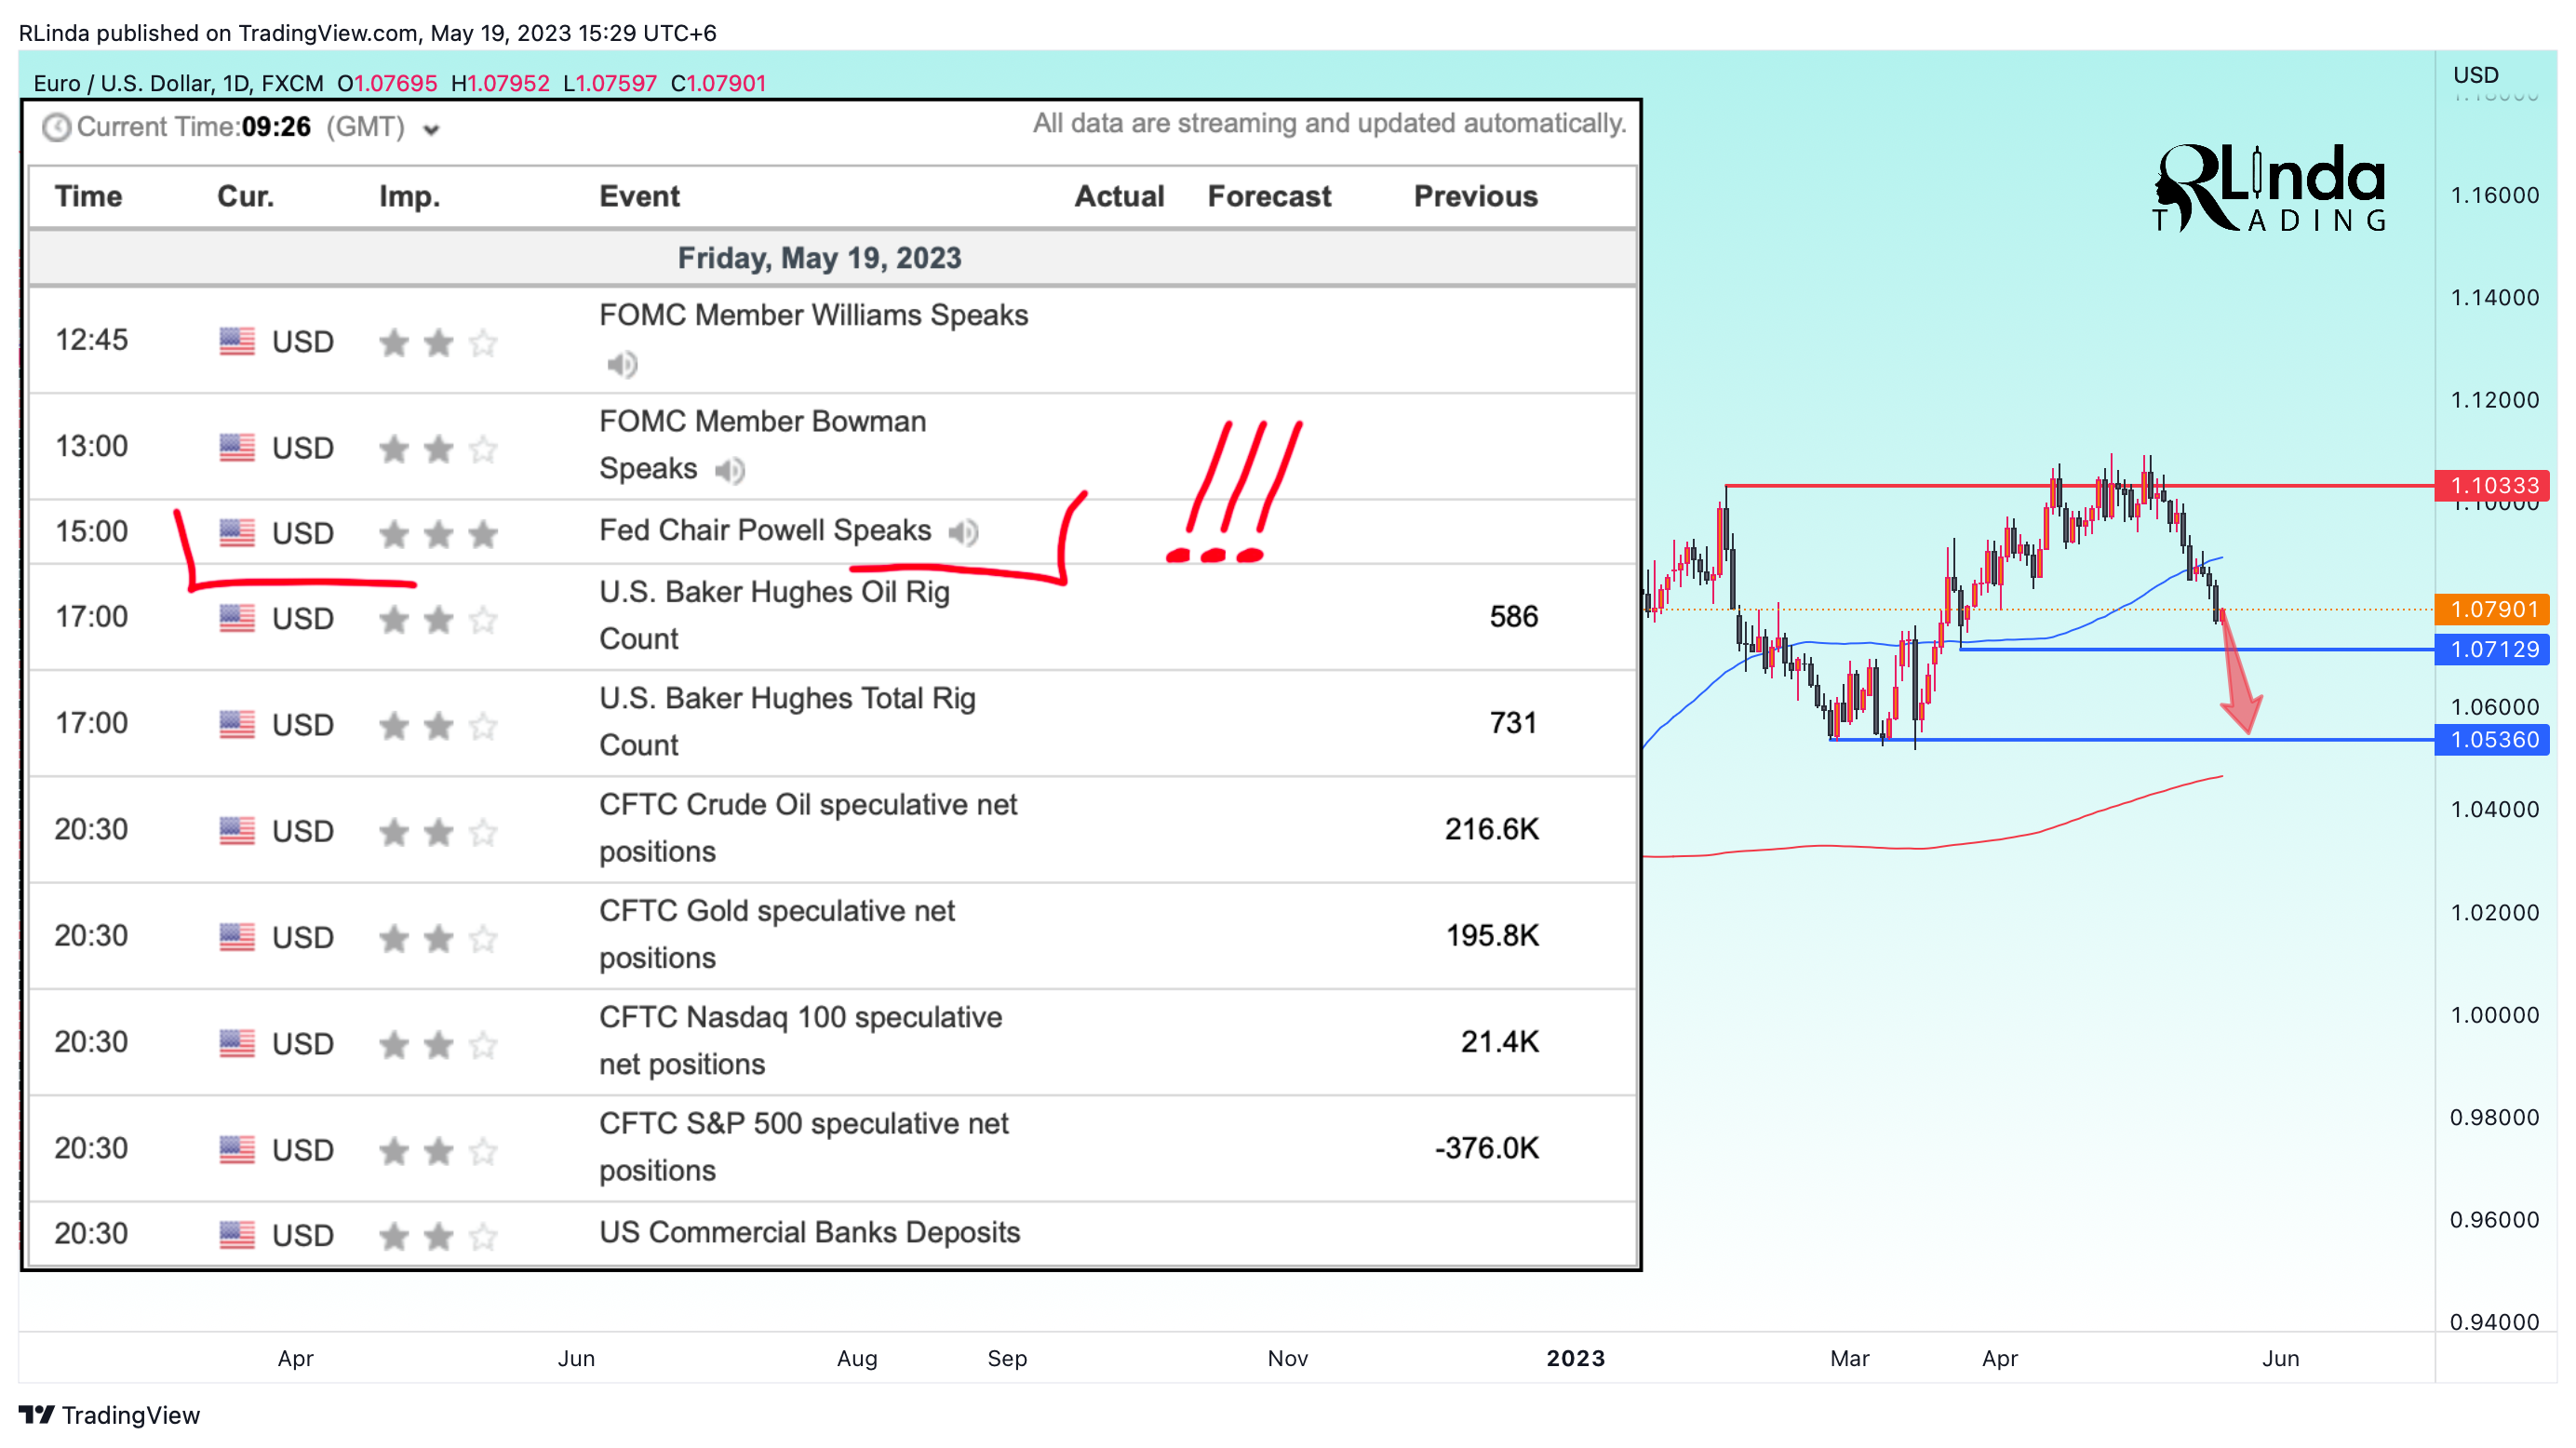2576x1448 pixels.
Task: Click the TradingView logo at the bottom left
Action: point(110,1415)
